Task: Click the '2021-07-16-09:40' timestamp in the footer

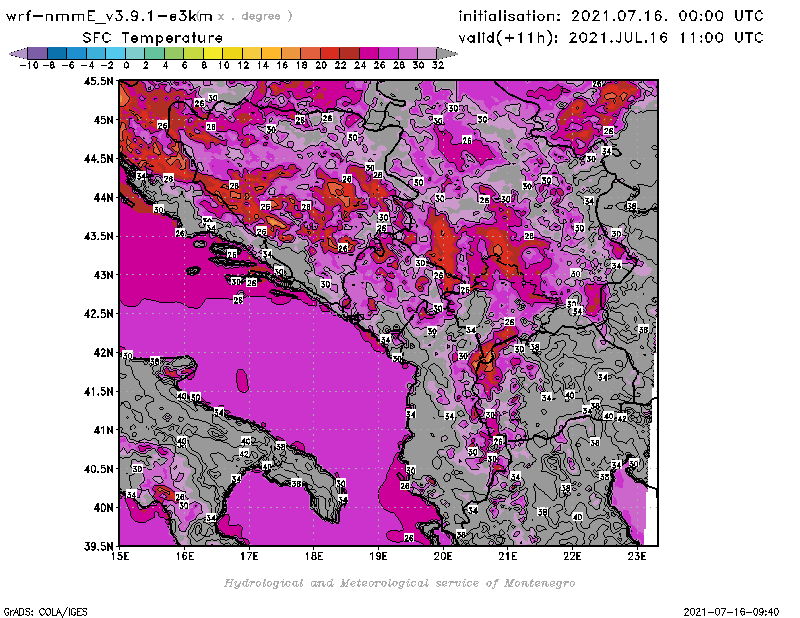Action: pos(731,612)
